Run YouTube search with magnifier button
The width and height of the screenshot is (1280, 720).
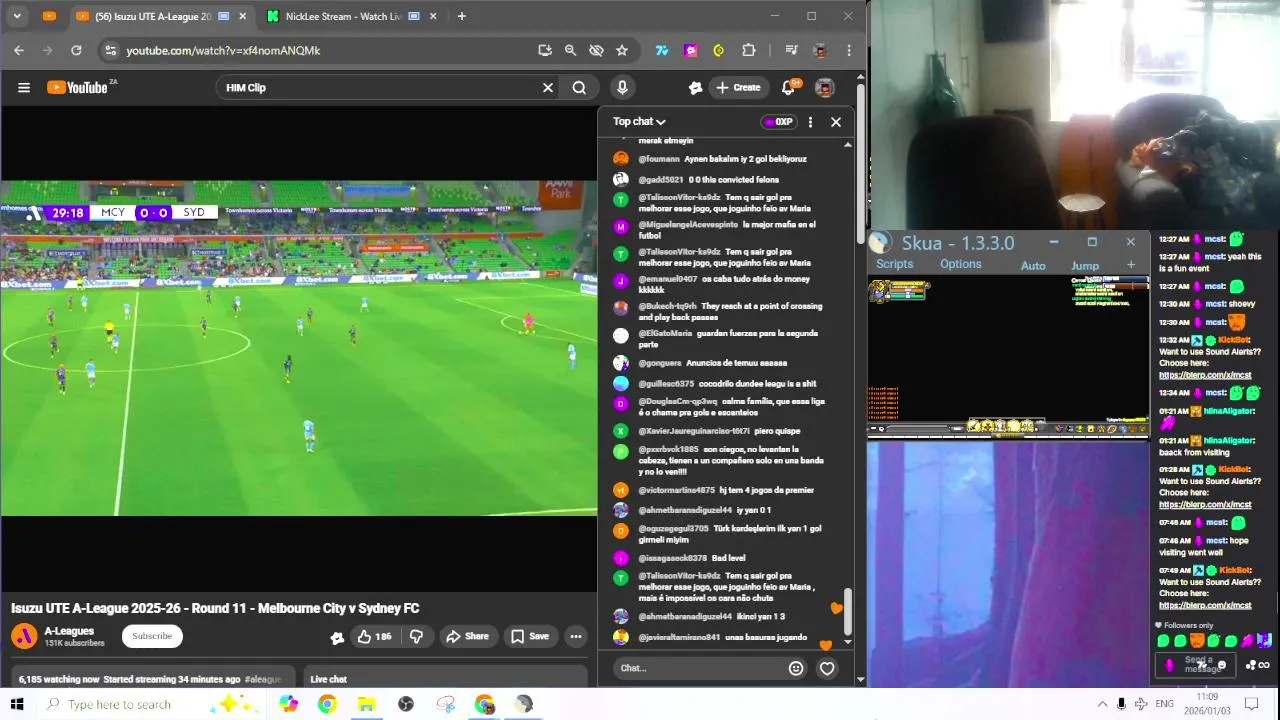pos(579,88)
